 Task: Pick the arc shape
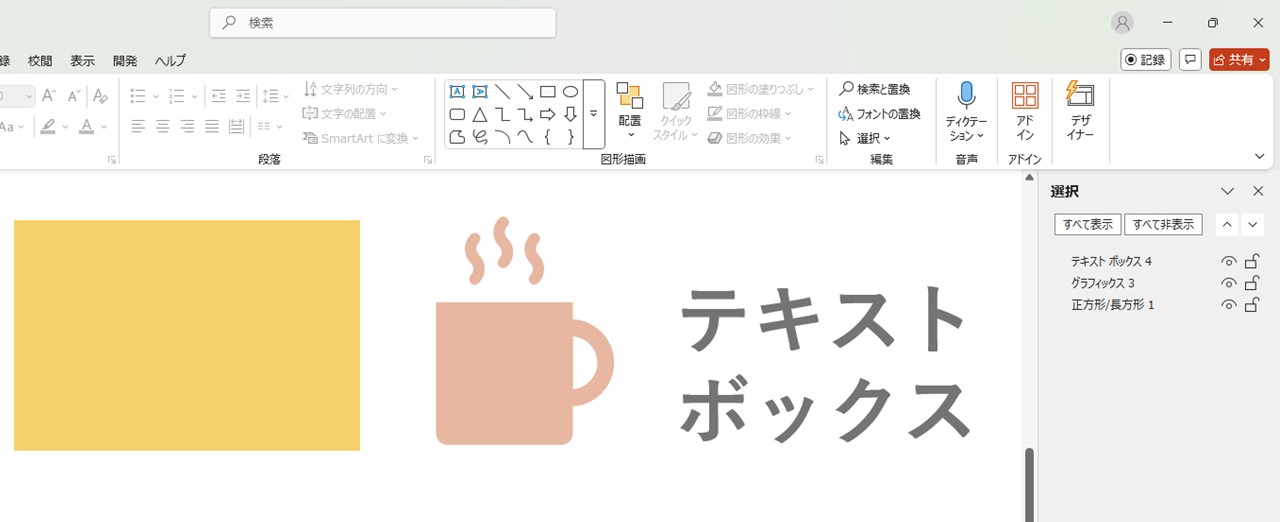pyautogui.click(x=503, y=137)
